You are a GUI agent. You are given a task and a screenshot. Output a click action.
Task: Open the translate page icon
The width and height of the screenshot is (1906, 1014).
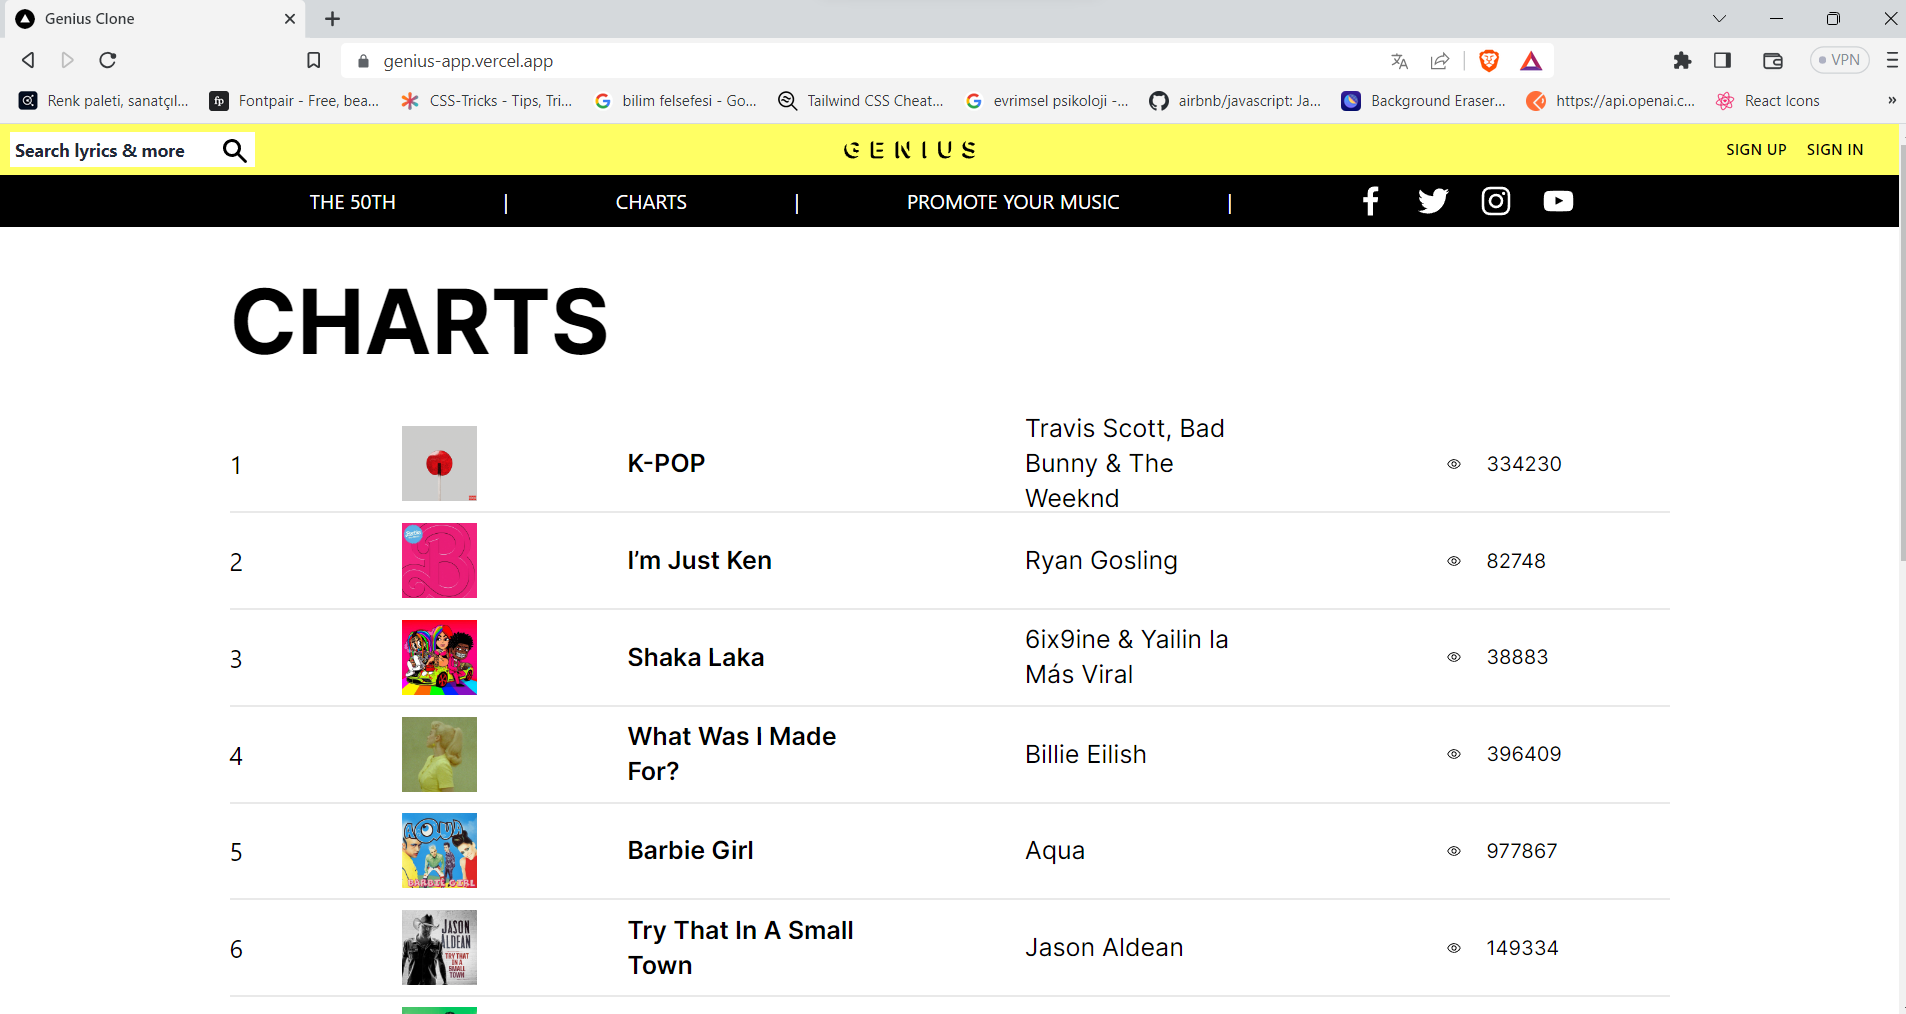(1399, 61)
